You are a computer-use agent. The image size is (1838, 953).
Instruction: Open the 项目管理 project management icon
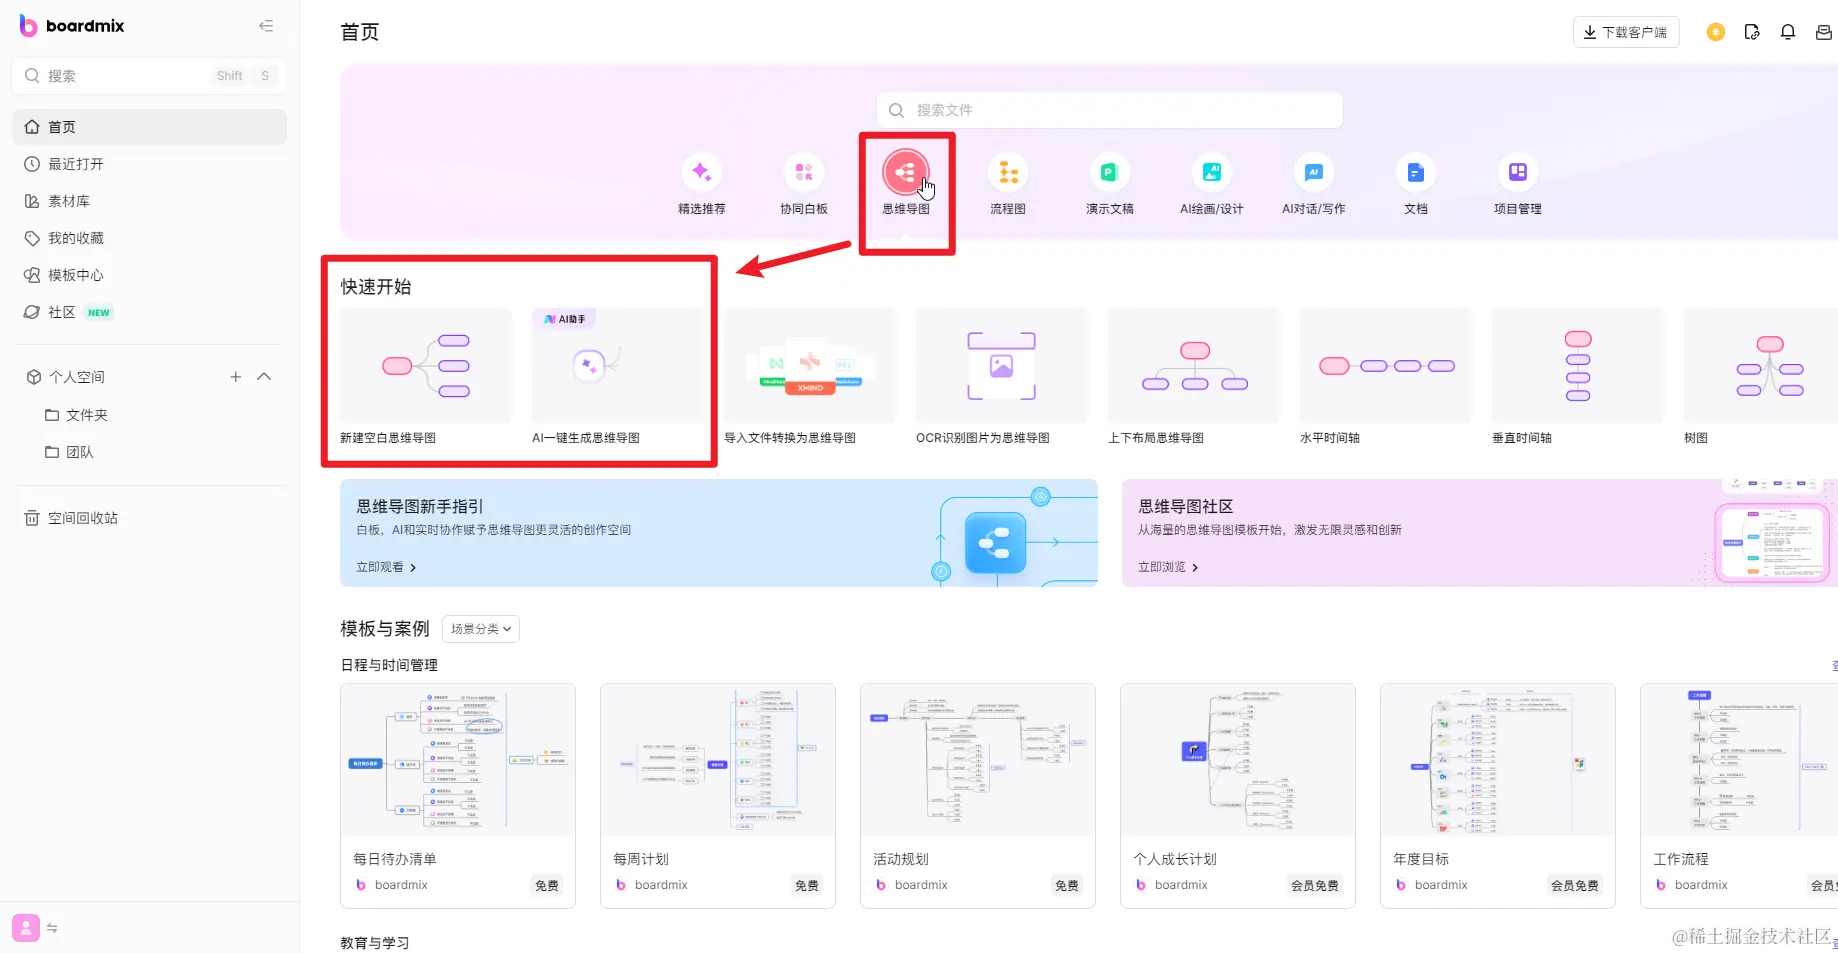tap(1517, 172)
